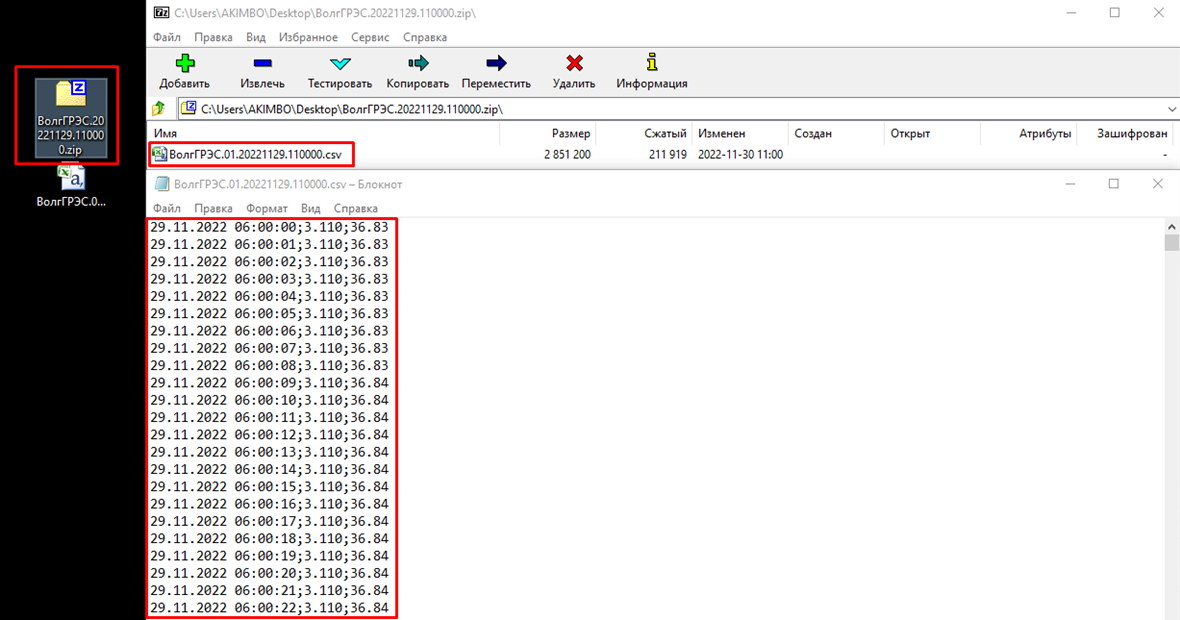Image resolution: width=1180 pixels, height=620 pixels.
Task: Click the Move arrow icon in toolbar
Action: coord(496,64)
